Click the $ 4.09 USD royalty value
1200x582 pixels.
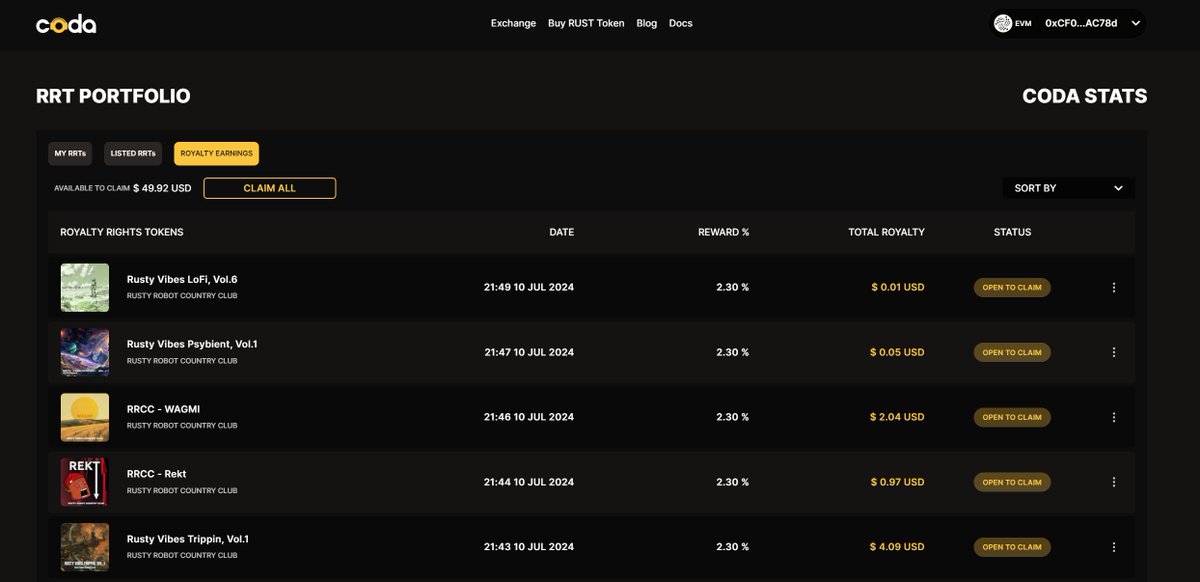coord(897,547)
